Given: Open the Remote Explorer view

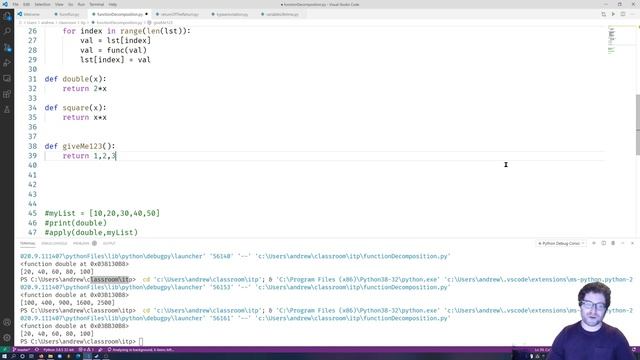Looking at the screenshot, I should [7, 78].
